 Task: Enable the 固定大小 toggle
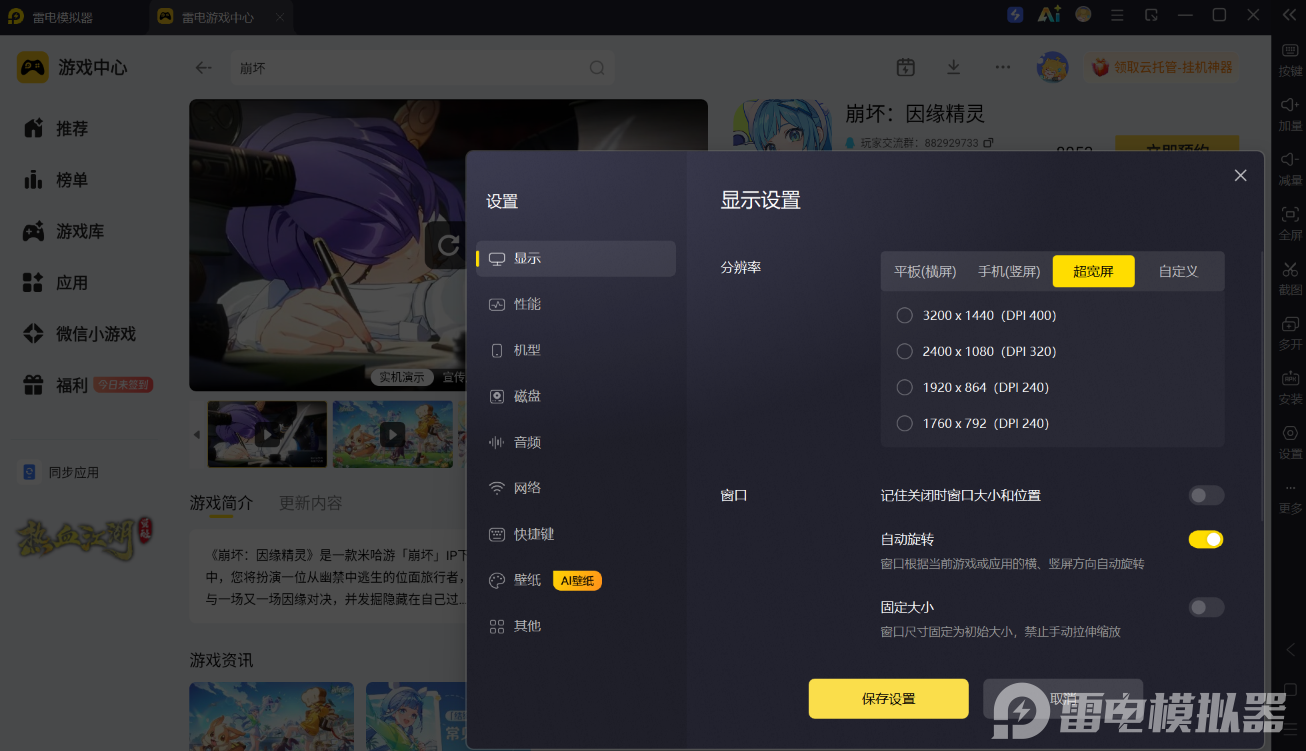(x=1206, y=607)
